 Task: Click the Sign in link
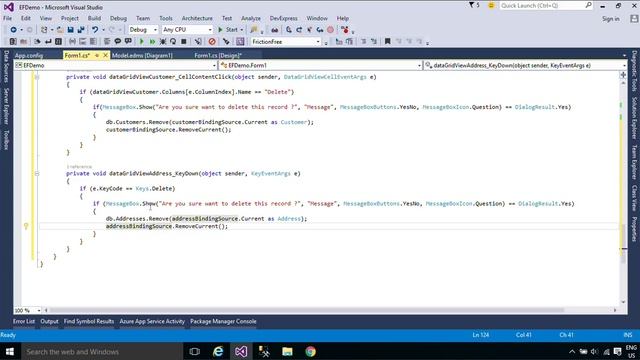pyautogui.click(x=611, y=19)
